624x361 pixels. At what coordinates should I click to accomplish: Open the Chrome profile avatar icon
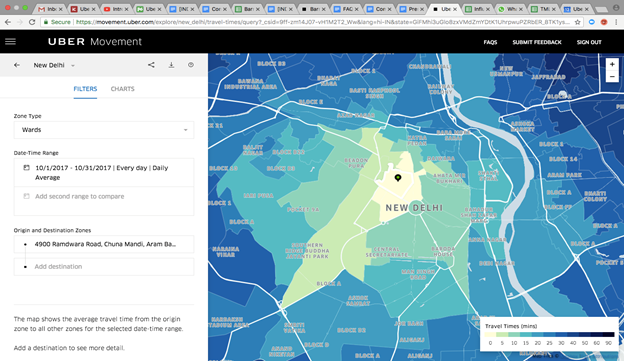coord(616,8)
